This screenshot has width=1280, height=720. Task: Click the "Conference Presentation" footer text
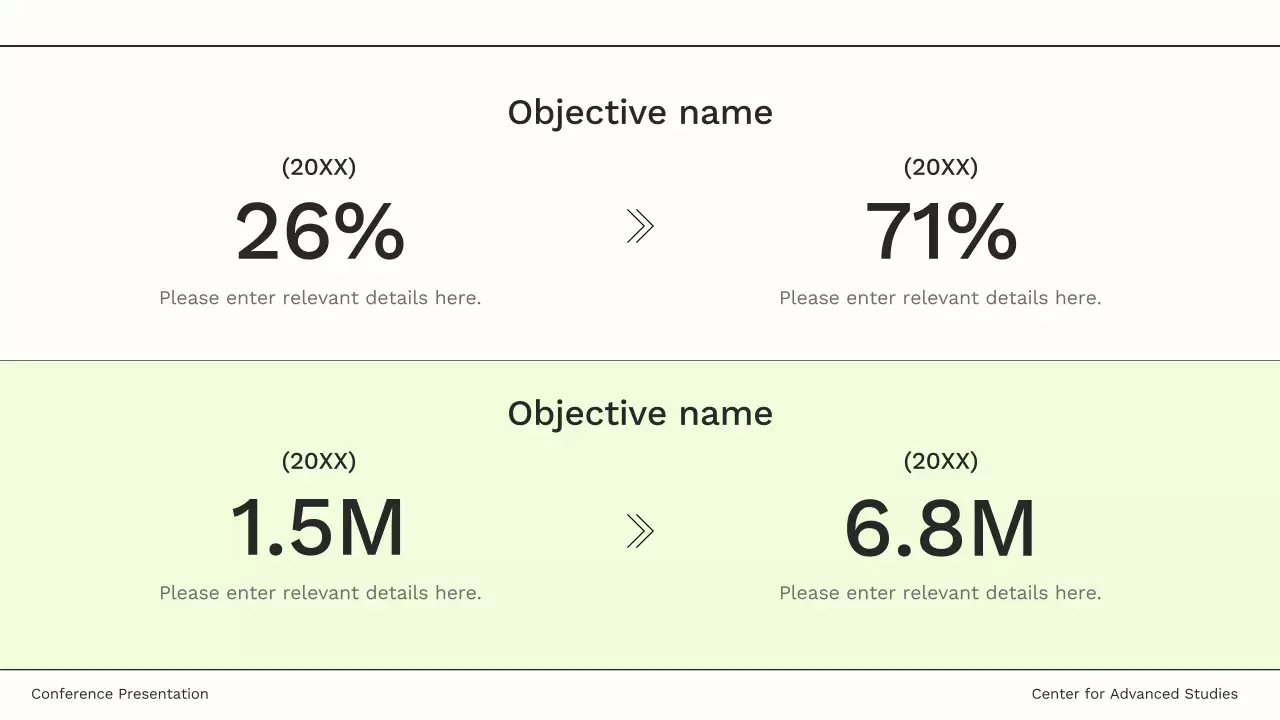pos(120,694)
